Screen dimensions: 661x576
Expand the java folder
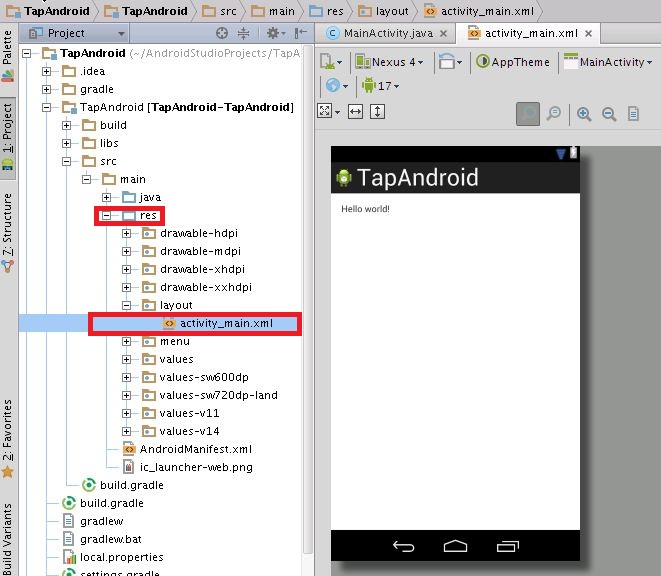[106, 197]
